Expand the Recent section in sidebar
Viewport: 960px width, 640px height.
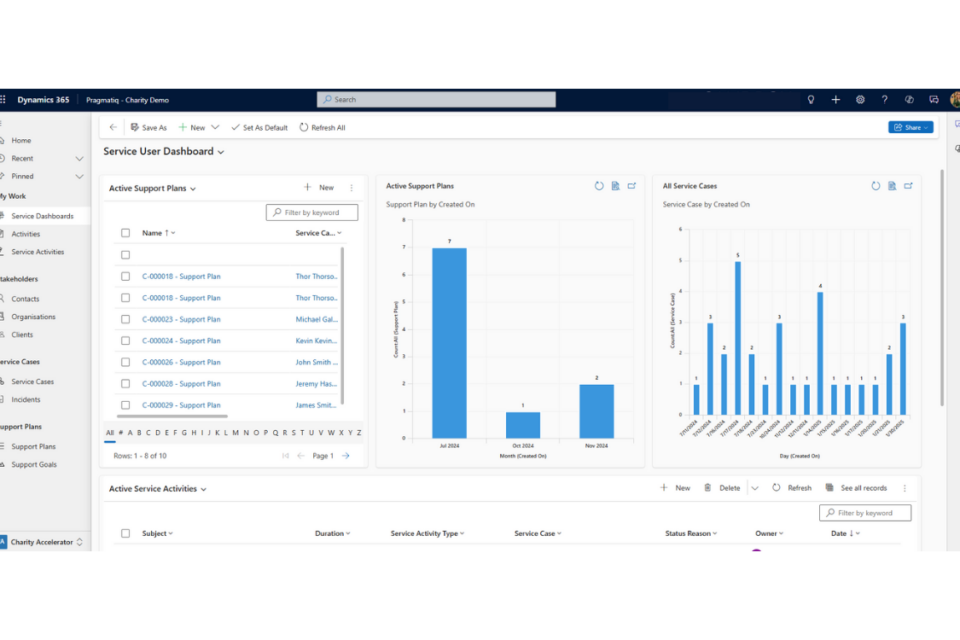point(79,158)
